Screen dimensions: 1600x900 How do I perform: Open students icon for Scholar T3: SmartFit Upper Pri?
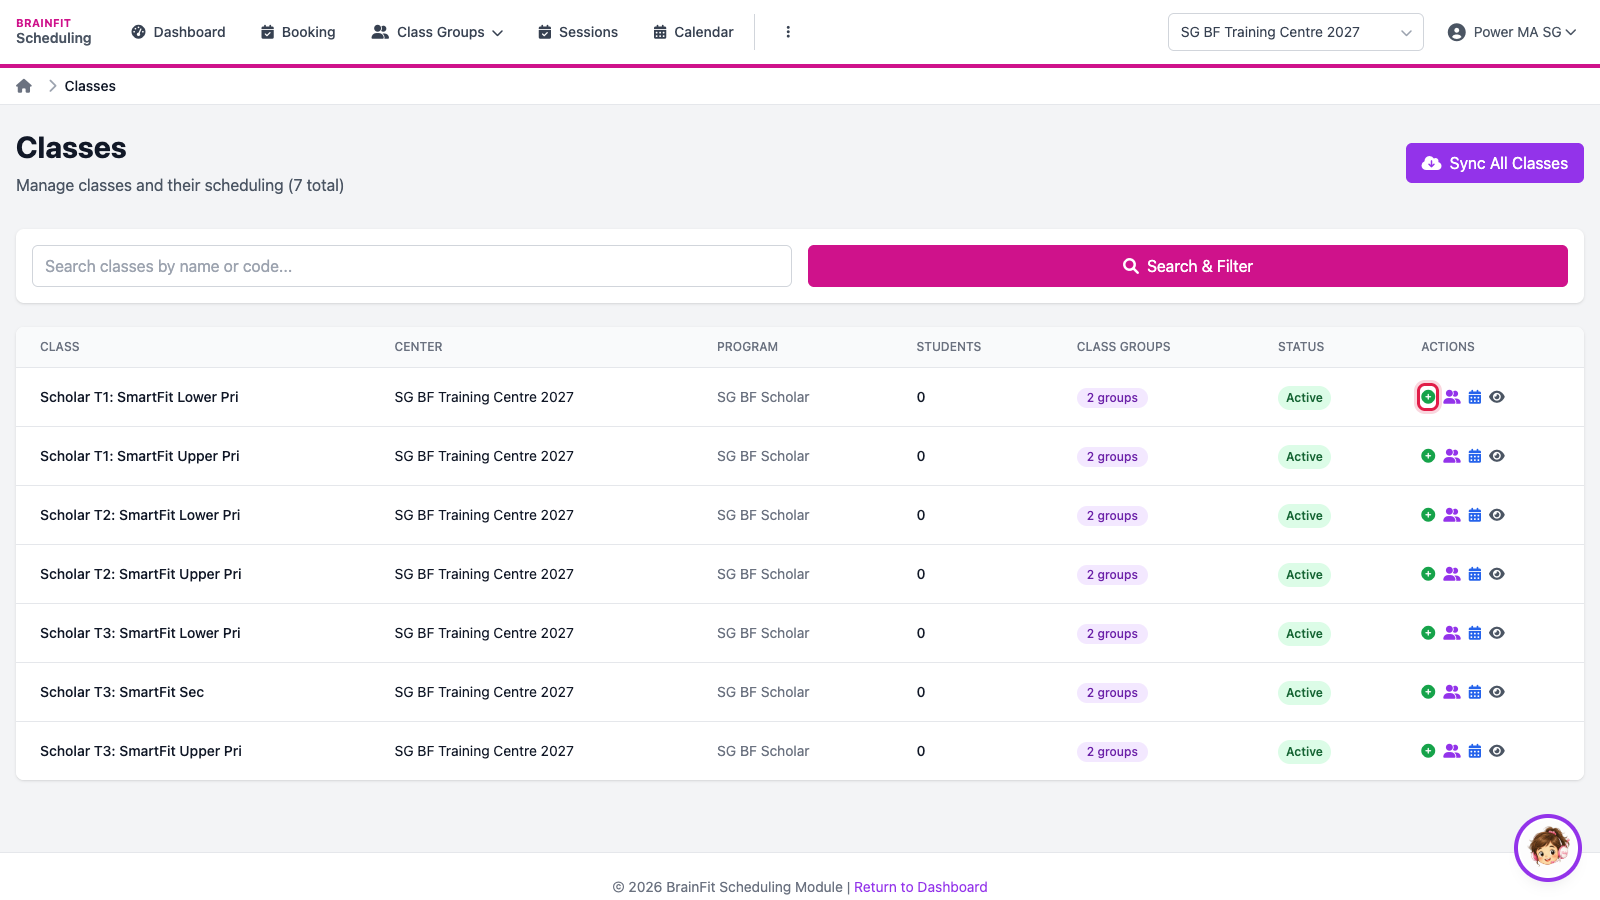click(x=1452, y=751)
